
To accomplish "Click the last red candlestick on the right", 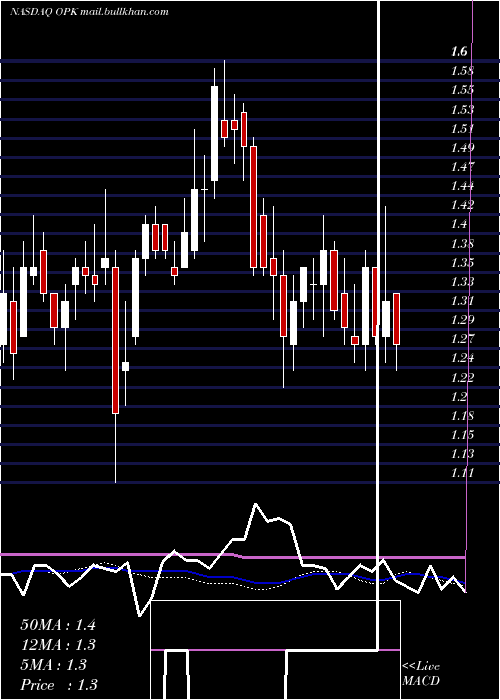I will point(396,319).
